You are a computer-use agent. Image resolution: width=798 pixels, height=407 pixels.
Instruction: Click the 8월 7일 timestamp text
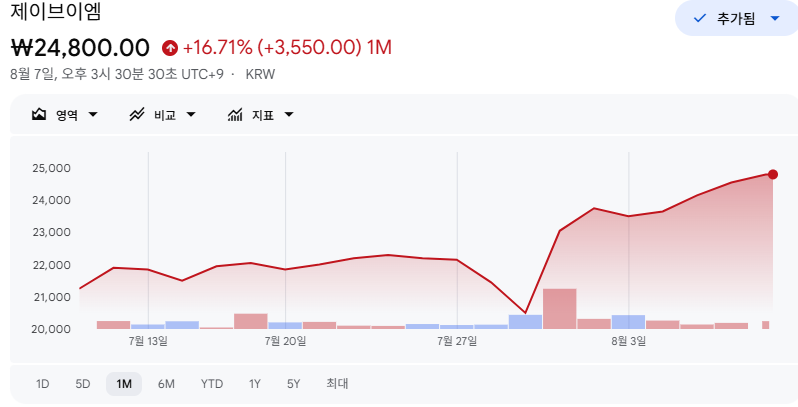(117, 74)
